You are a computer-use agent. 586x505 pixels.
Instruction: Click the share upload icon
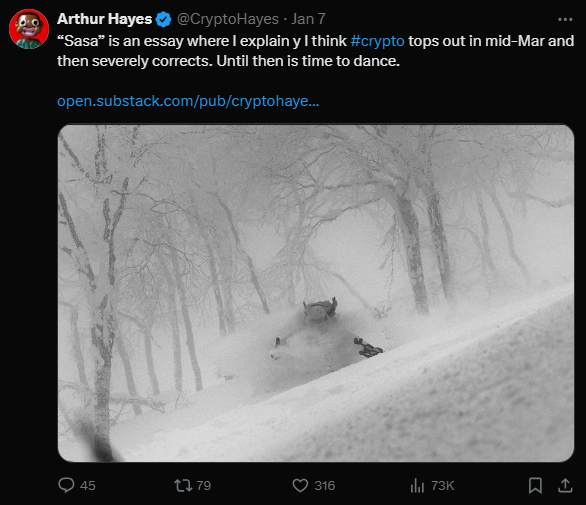565,485
